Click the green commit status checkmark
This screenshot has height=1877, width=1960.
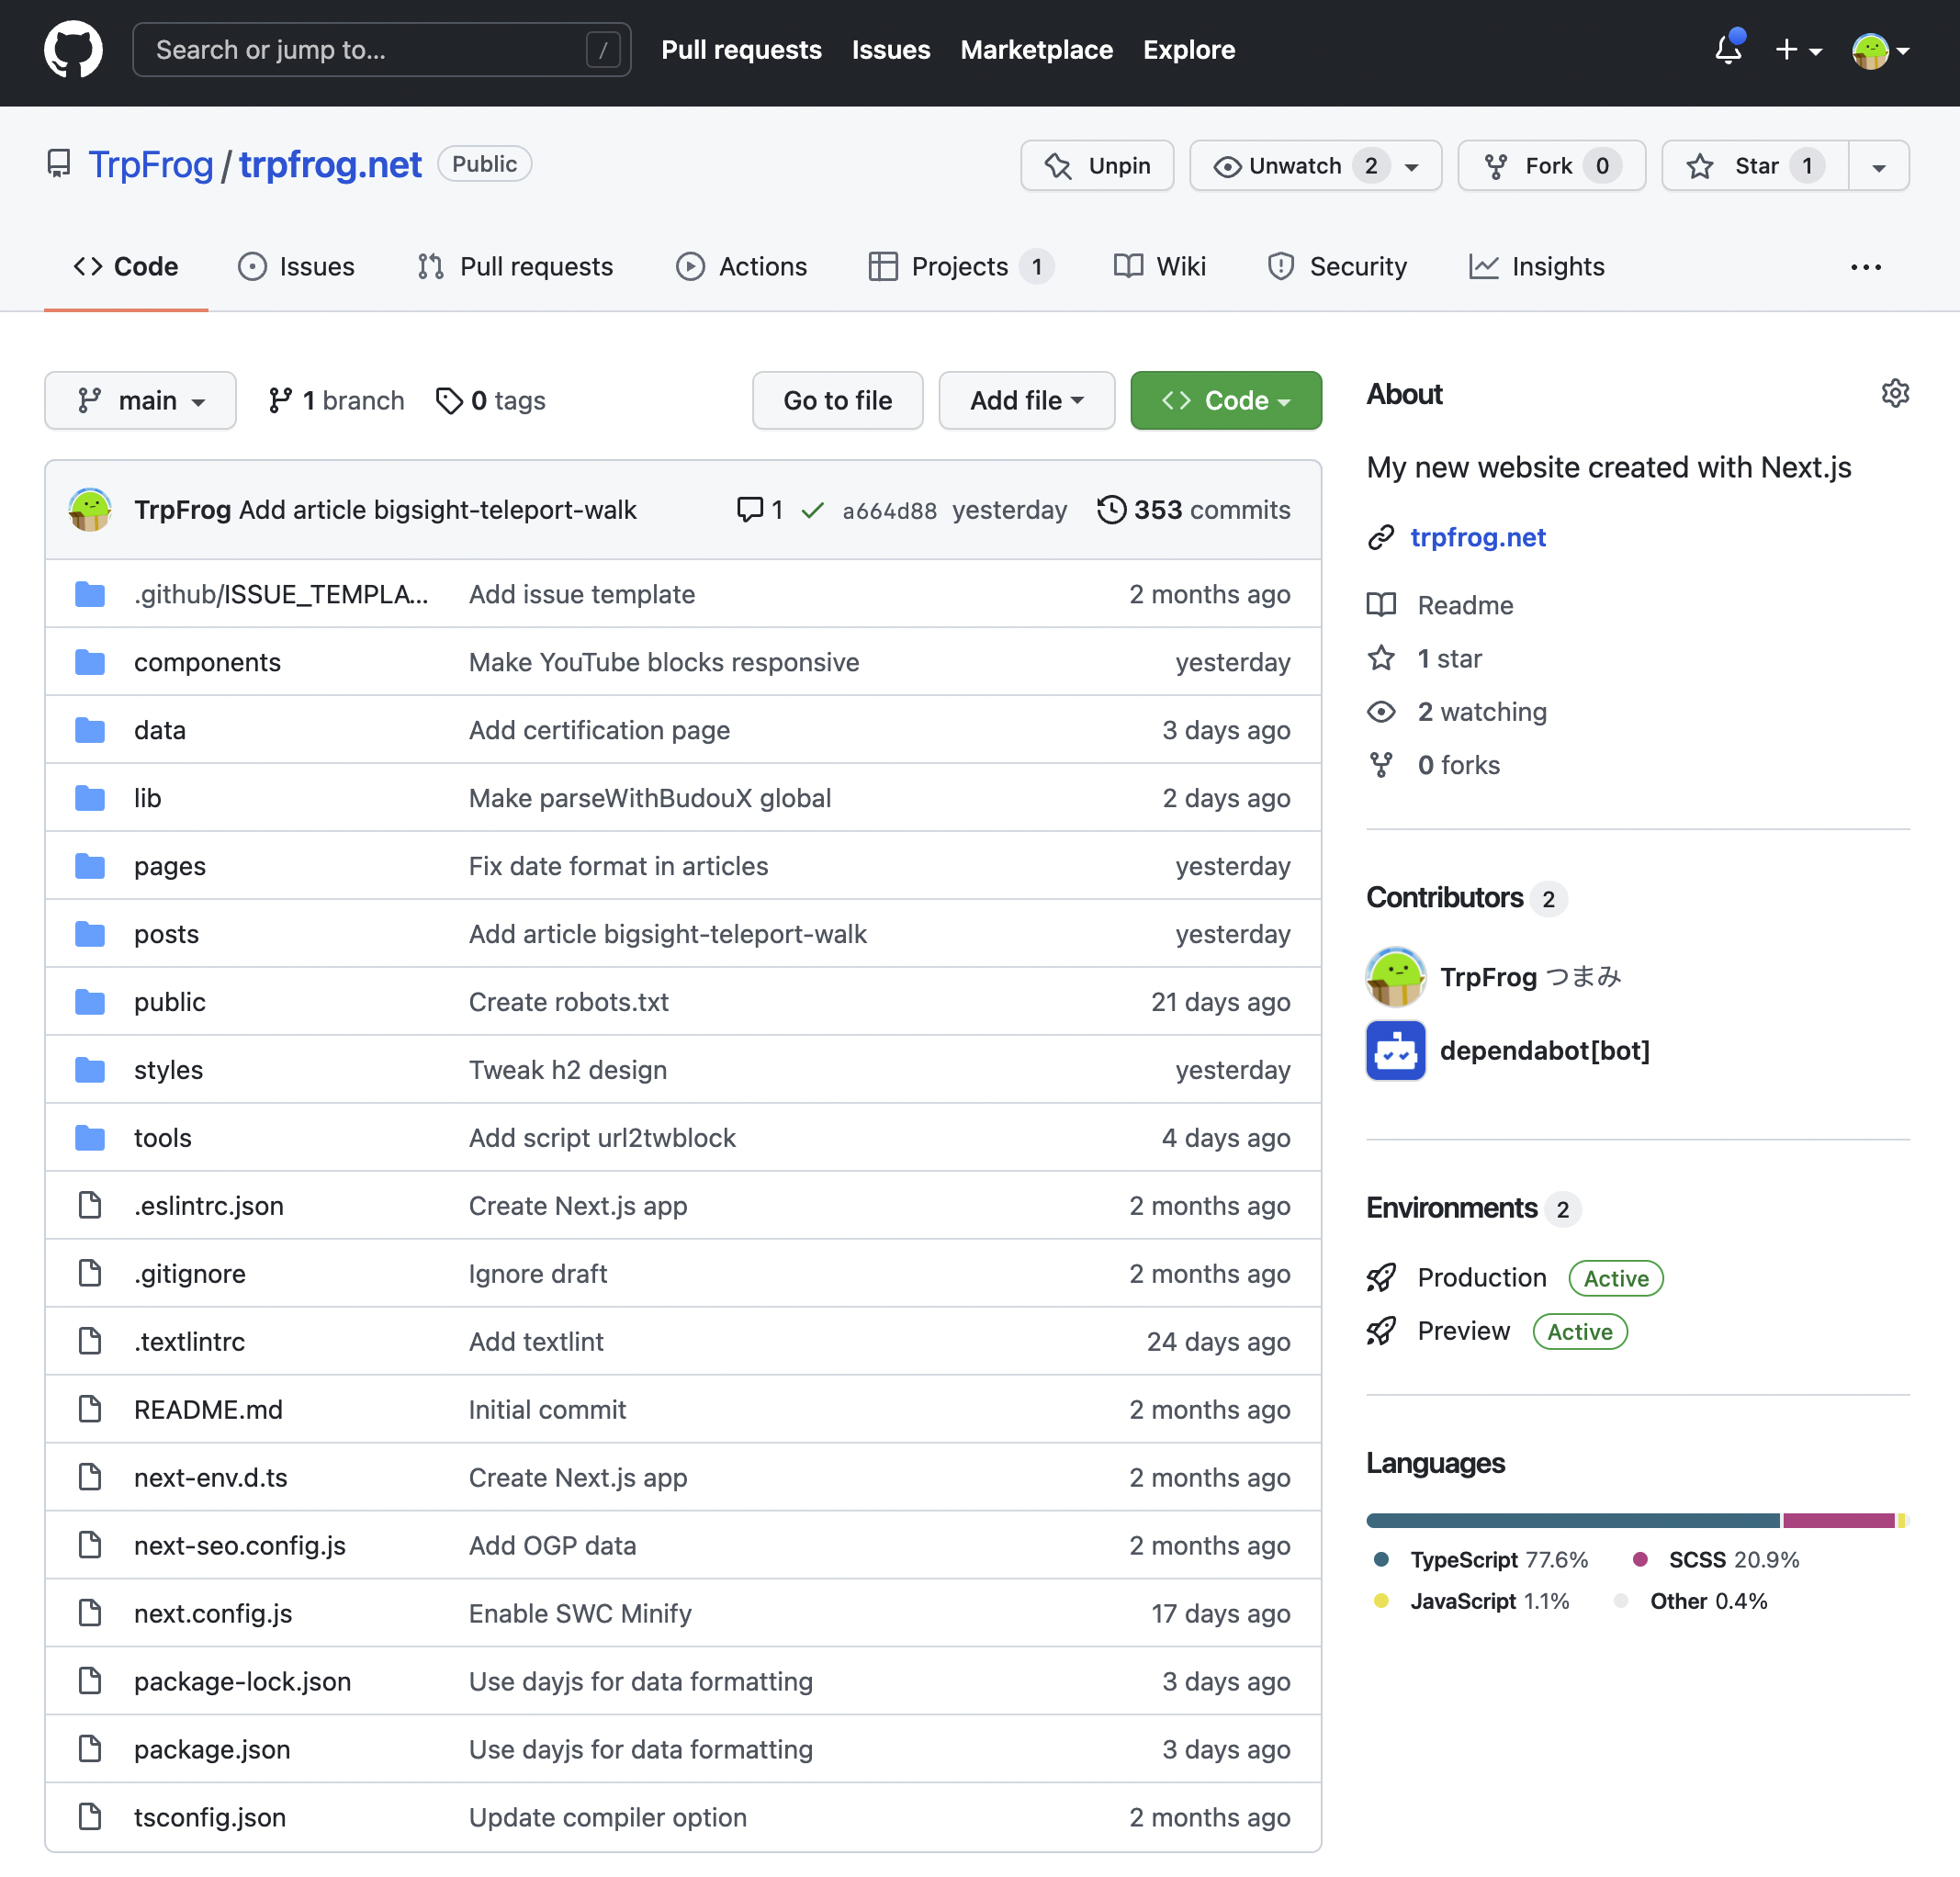pos(812,510)
